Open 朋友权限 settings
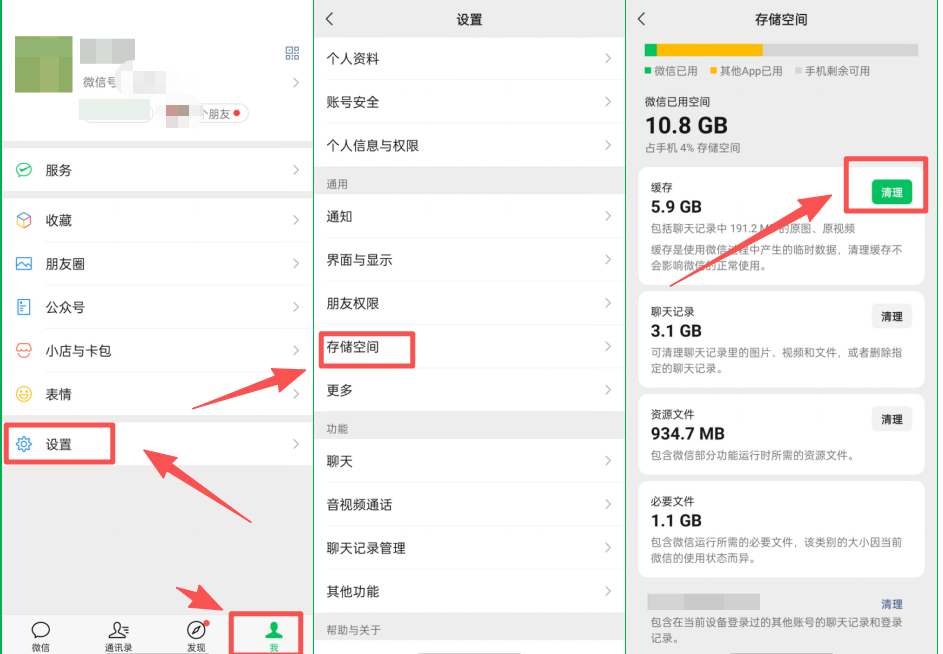Image resolution: width=943 pixels, height=654 pixels. point(469,303)
